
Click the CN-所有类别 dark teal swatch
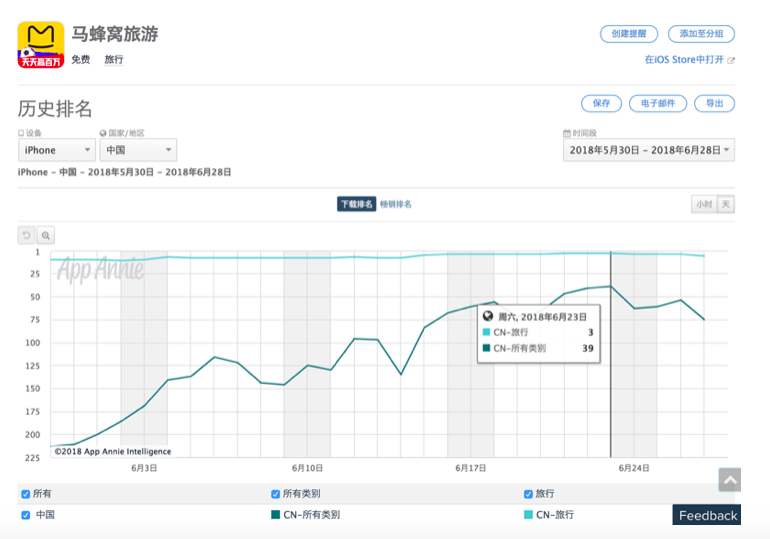point(275,514)
